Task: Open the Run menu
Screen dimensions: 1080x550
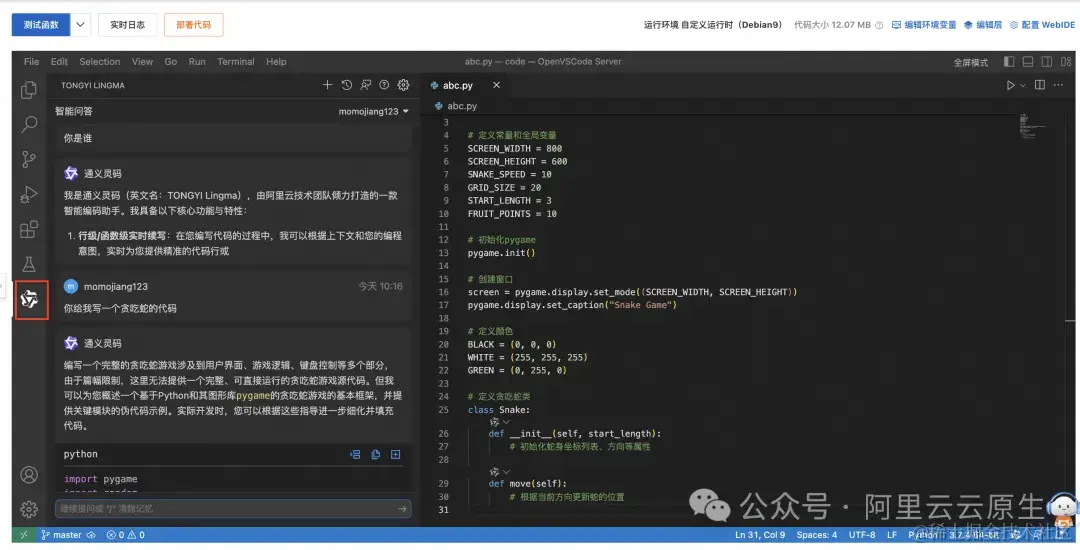Action: tap(197, 61)
